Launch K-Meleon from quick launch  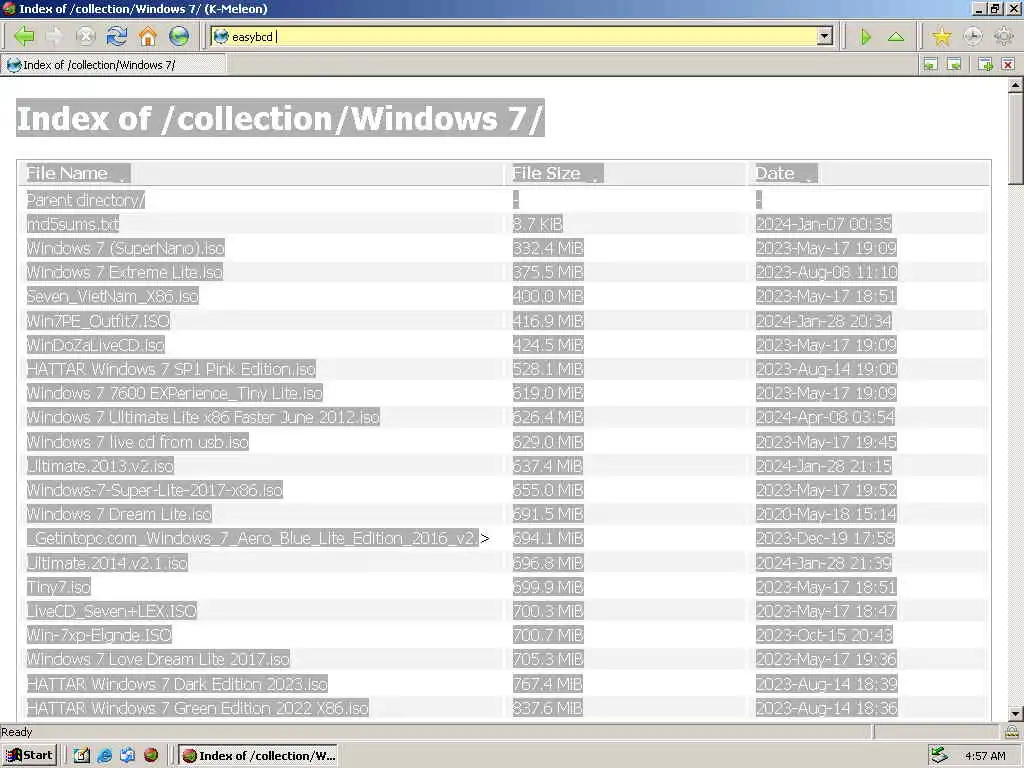tap(151, 756)
